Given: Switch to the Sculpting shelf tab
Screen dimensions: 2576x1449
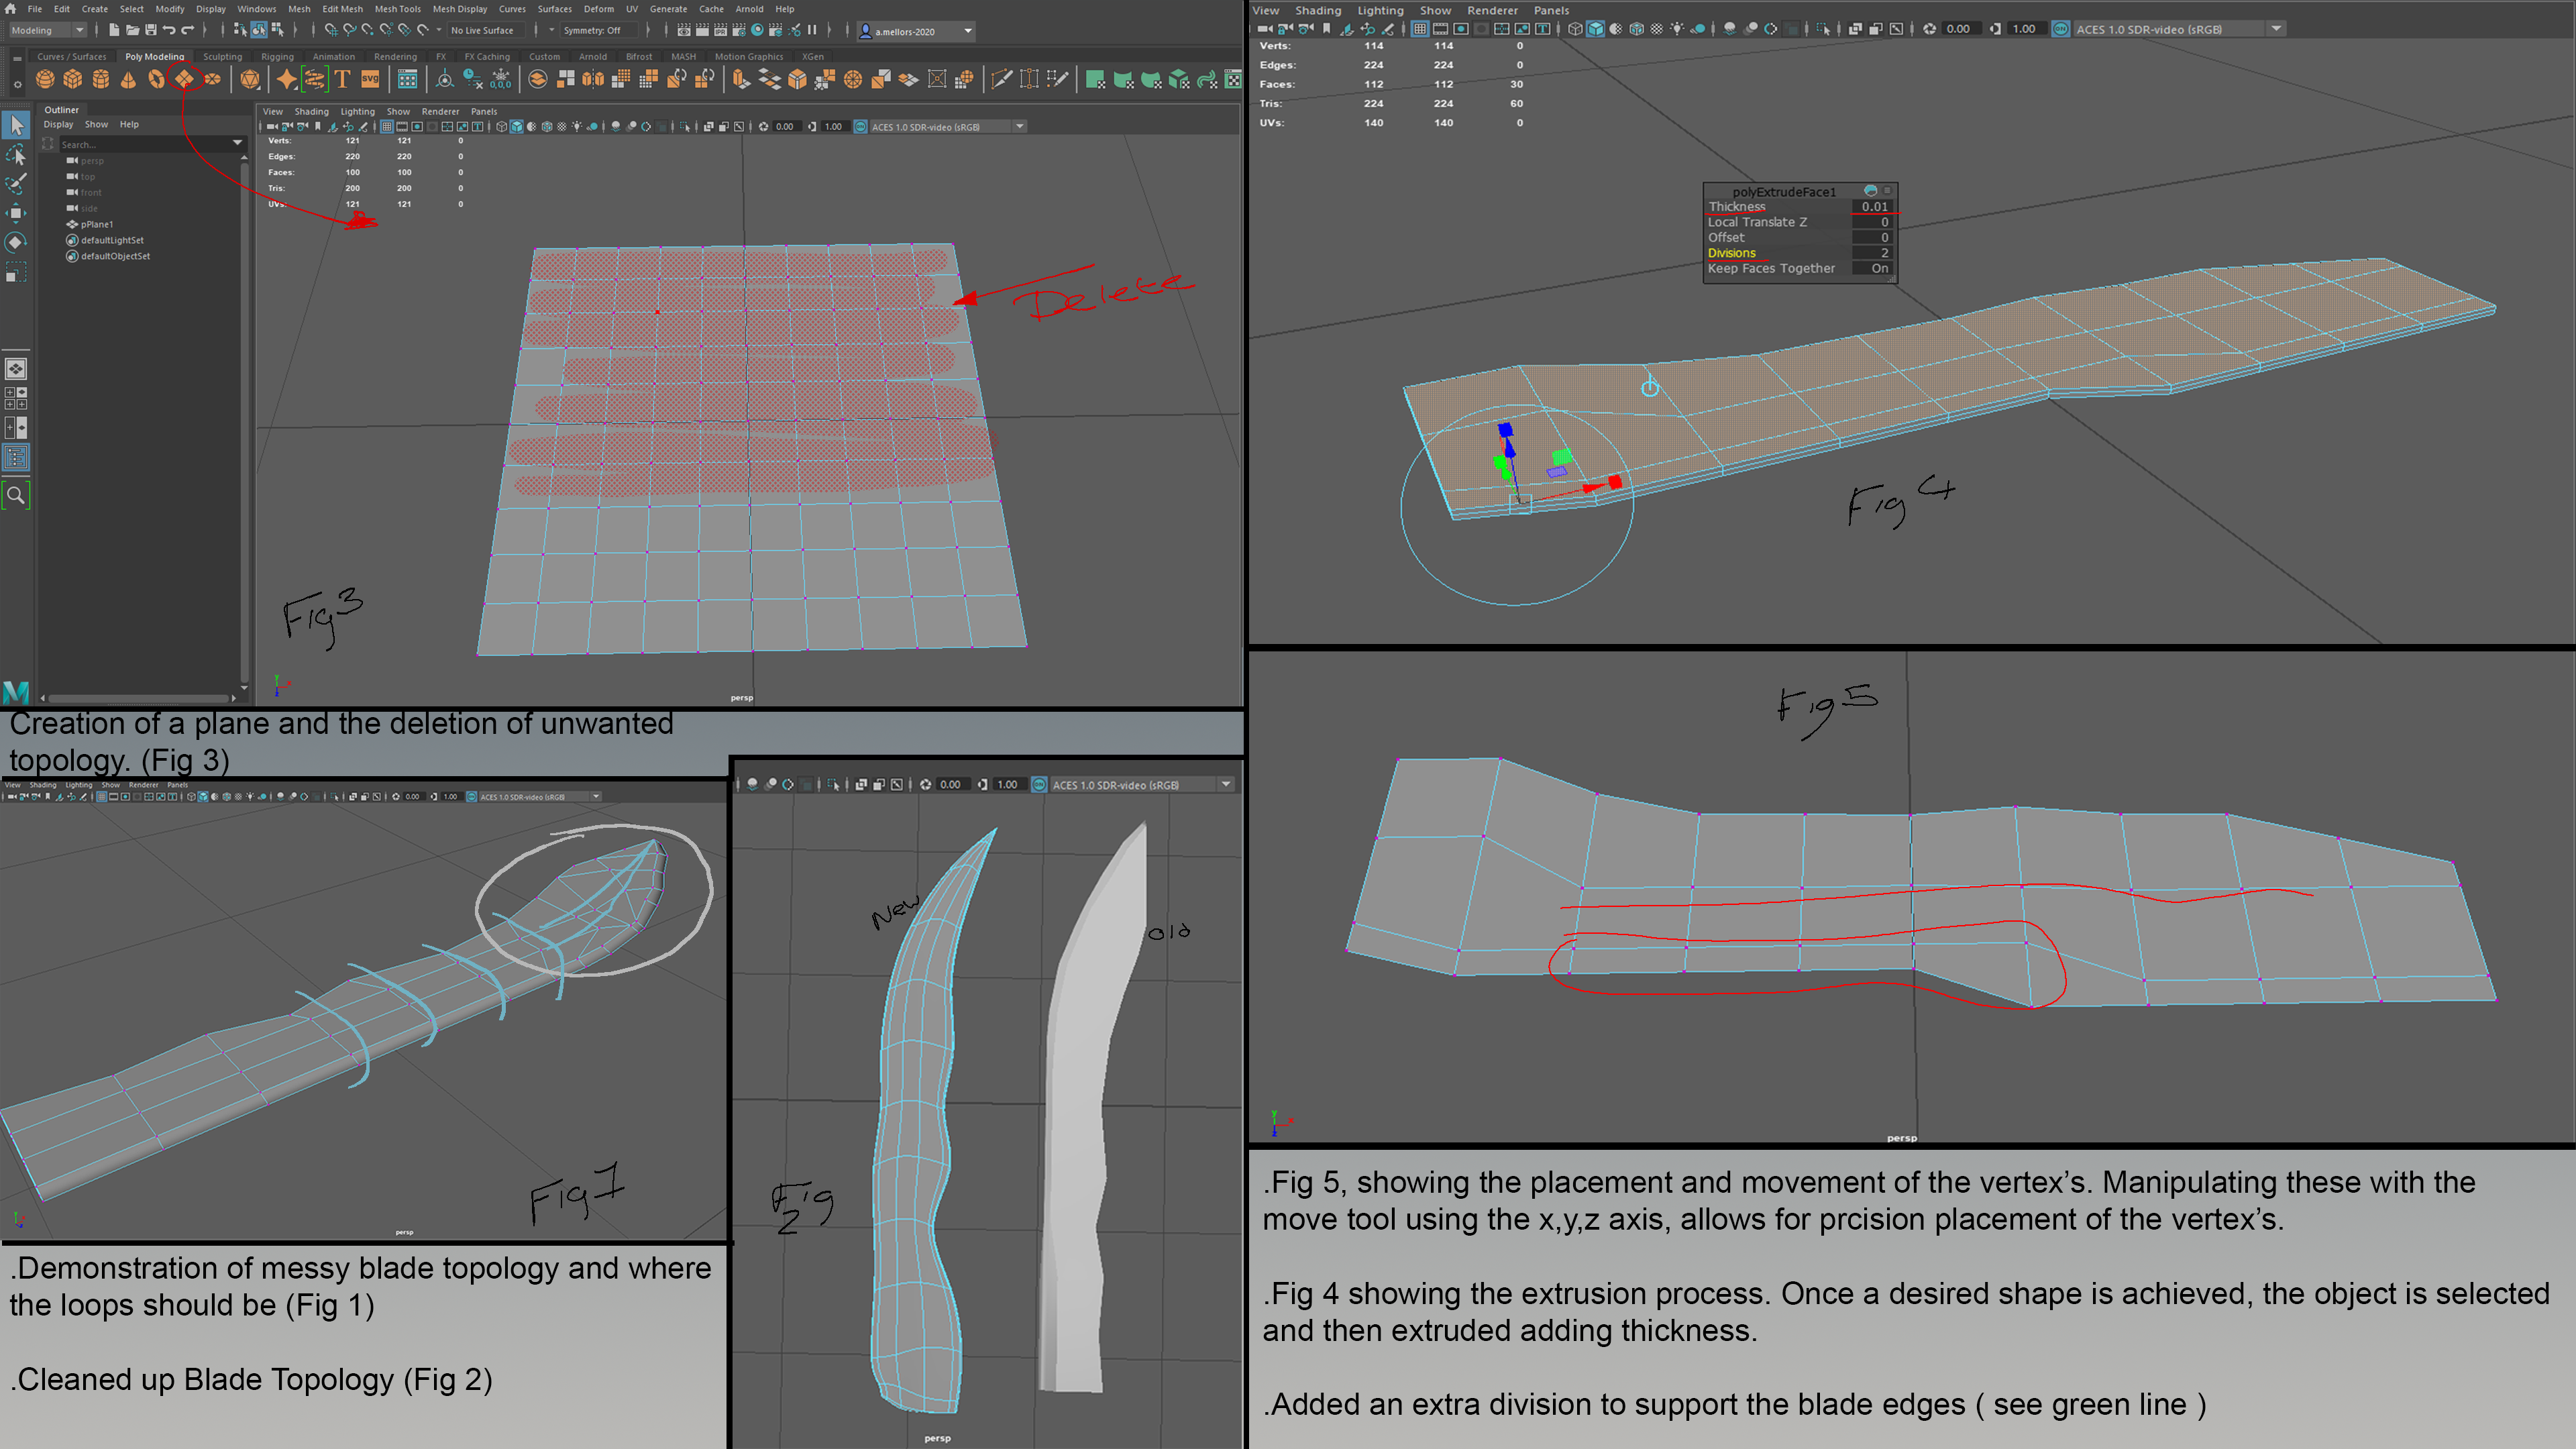Looking at the screenshot, I should [x=222, y=57].
